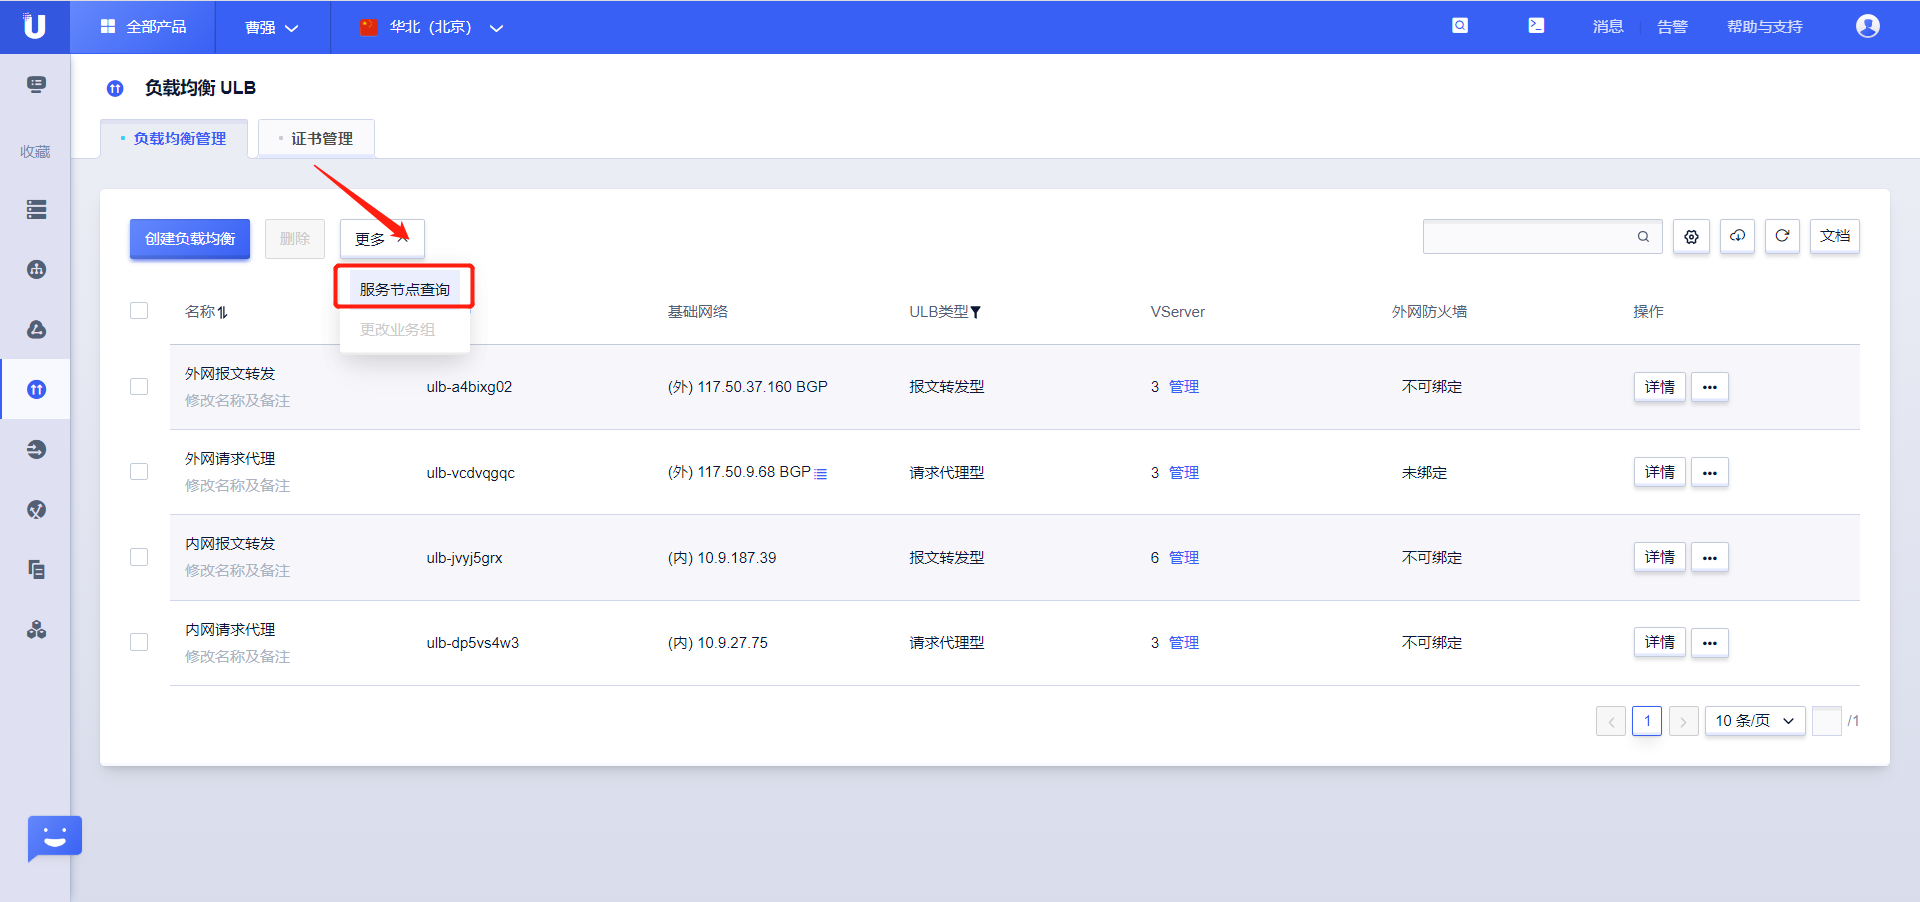The image size is (1920, 902).
Task: Filter by the ULB类型 column funnel
Action: point(976,312)
